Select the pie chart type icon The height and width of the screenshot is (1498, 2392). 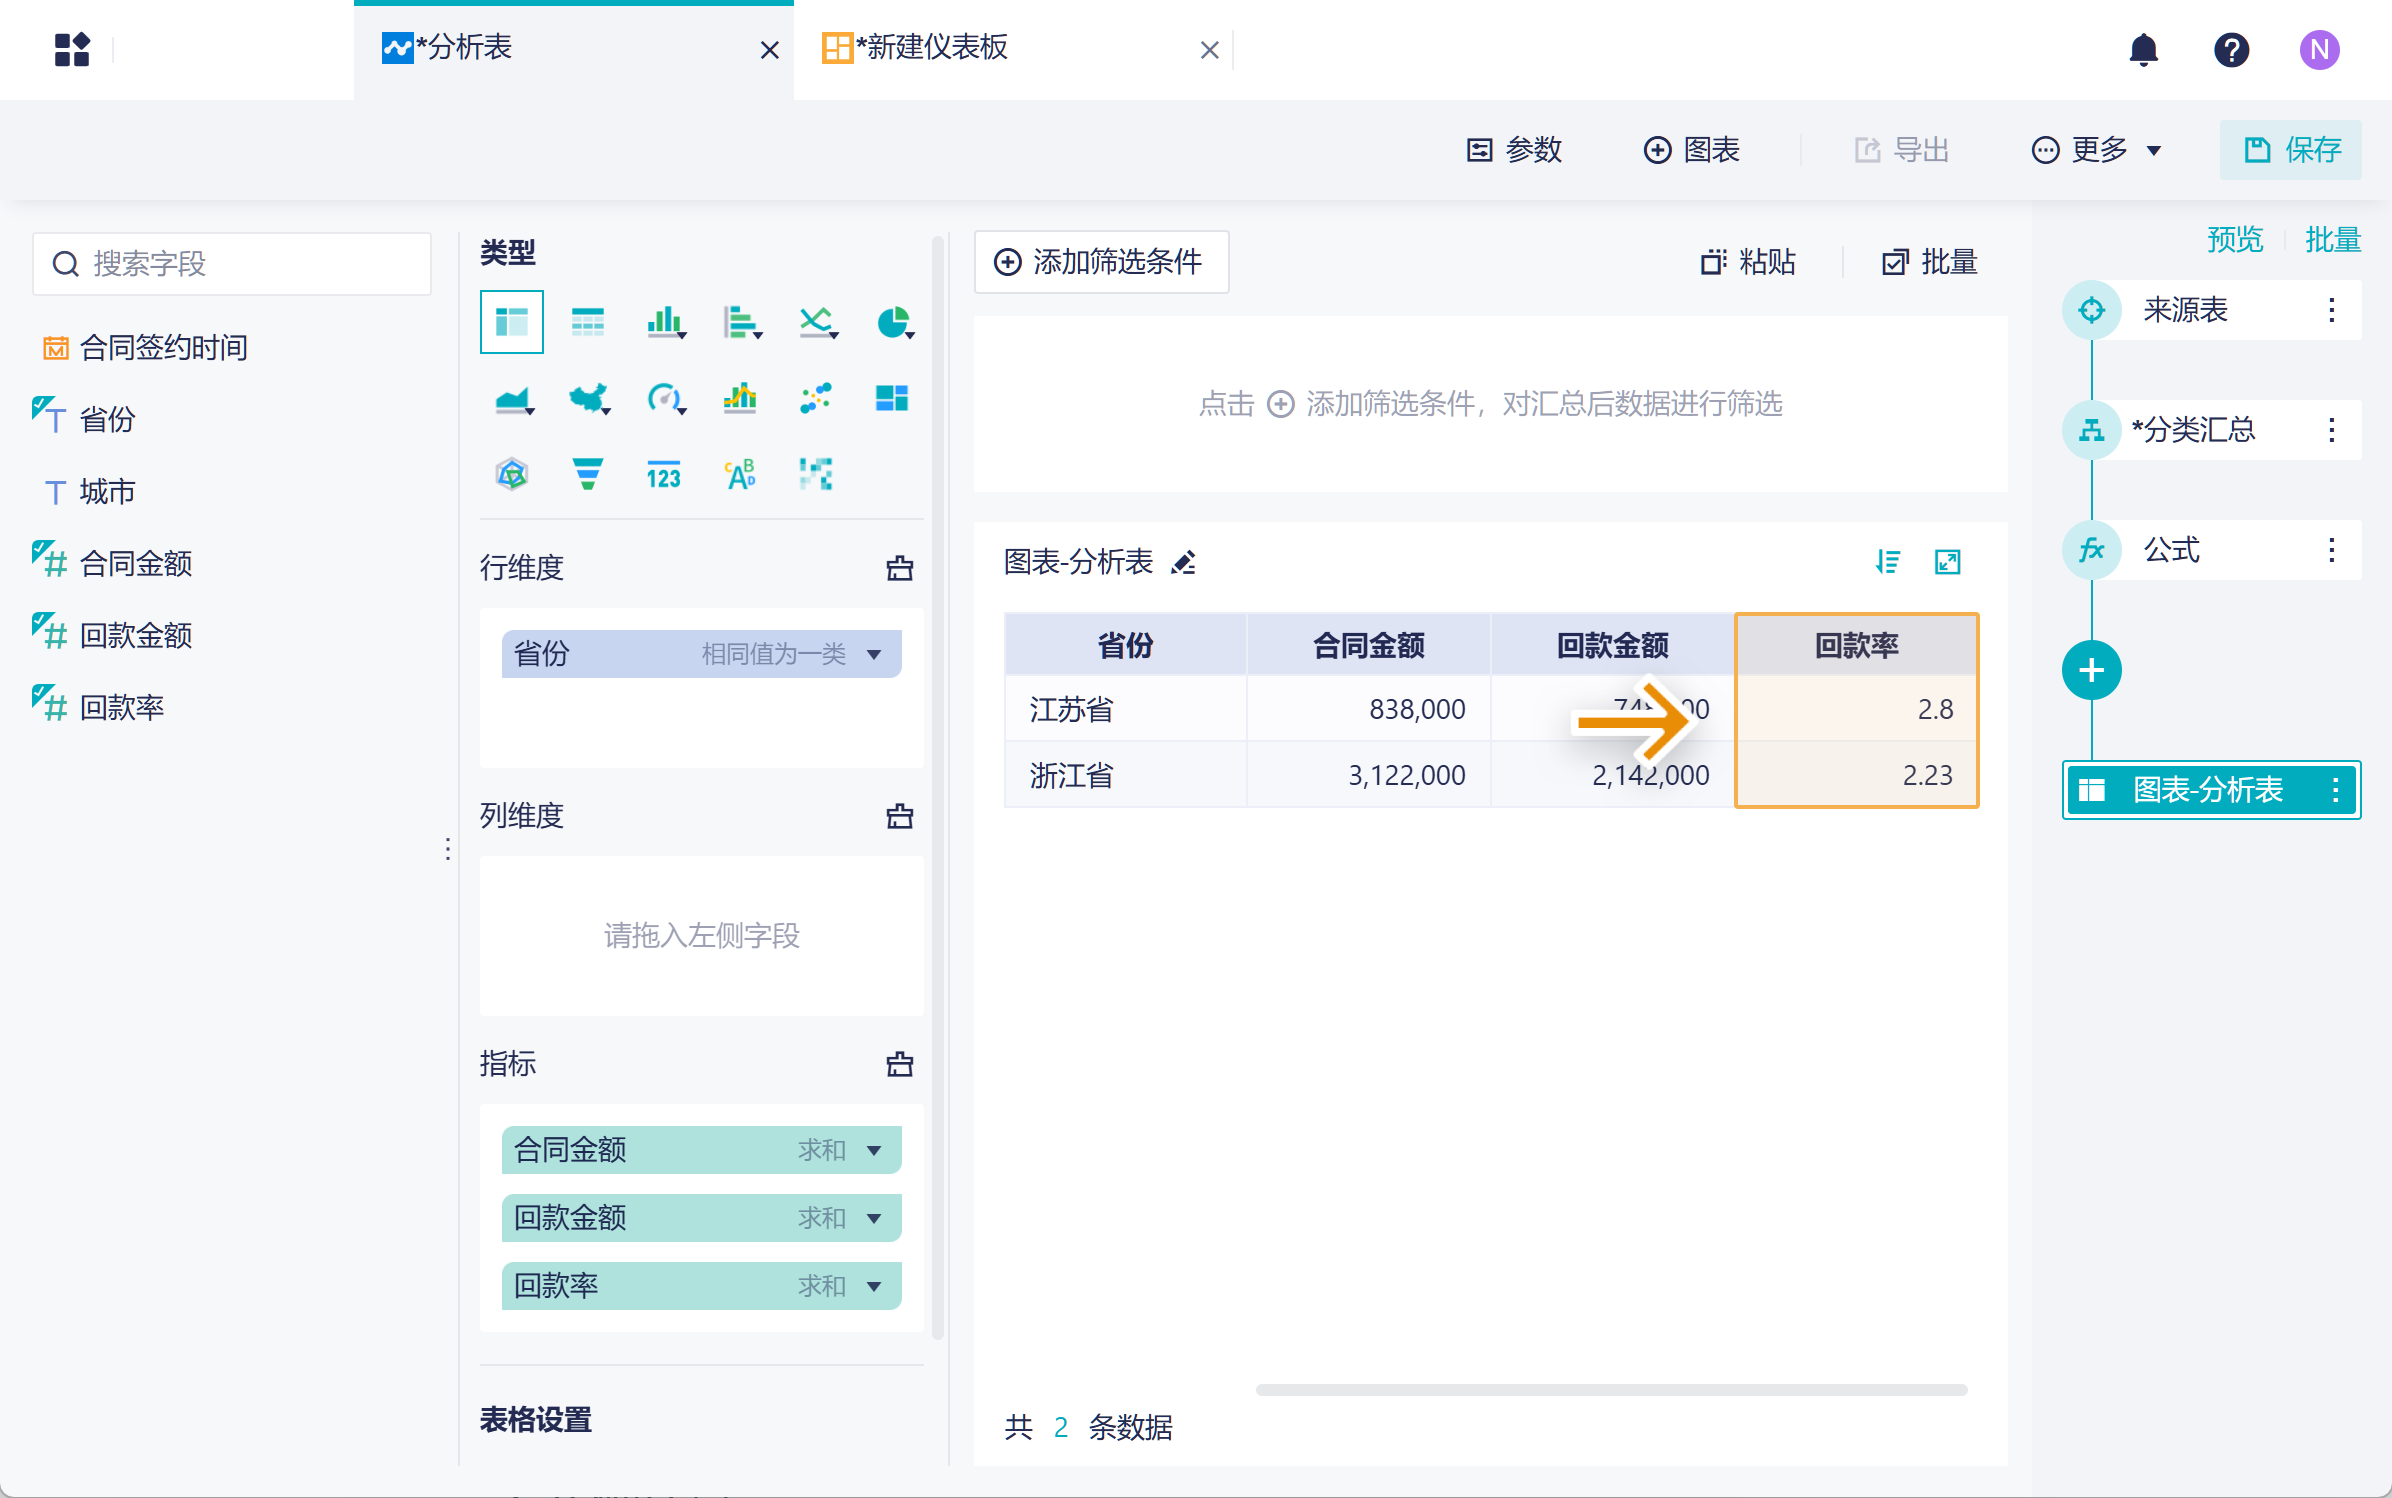coord(892,323)
